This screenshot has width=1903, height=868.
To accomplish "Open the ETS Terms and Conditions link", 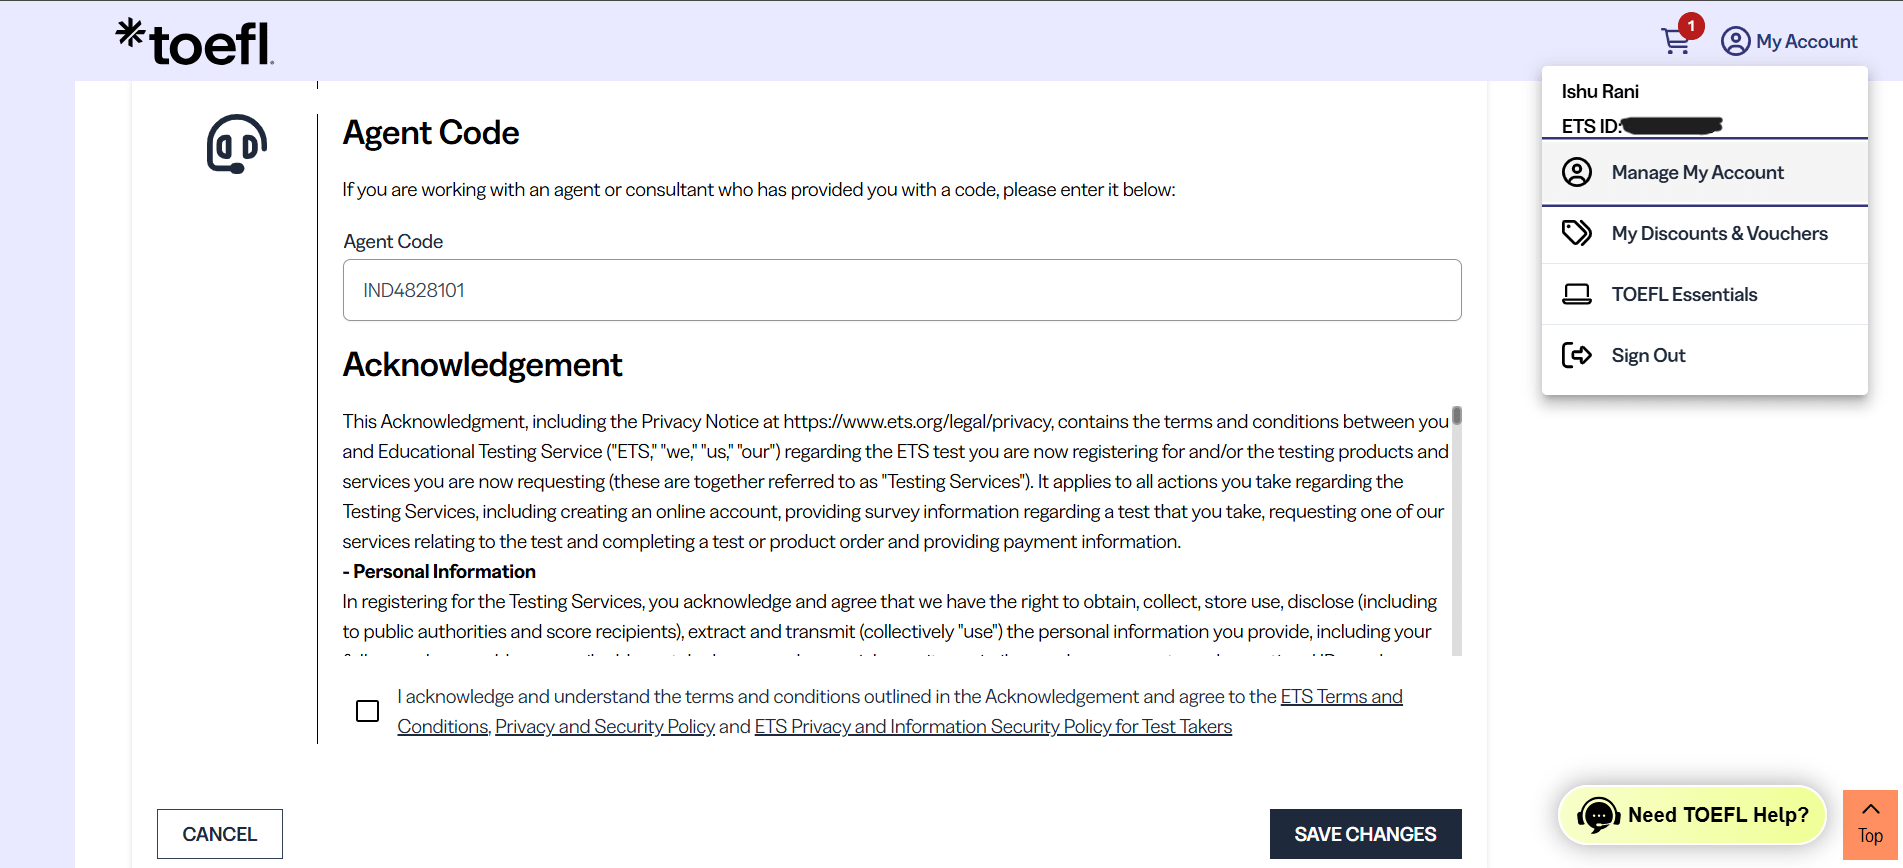I will click(1341, 696).
